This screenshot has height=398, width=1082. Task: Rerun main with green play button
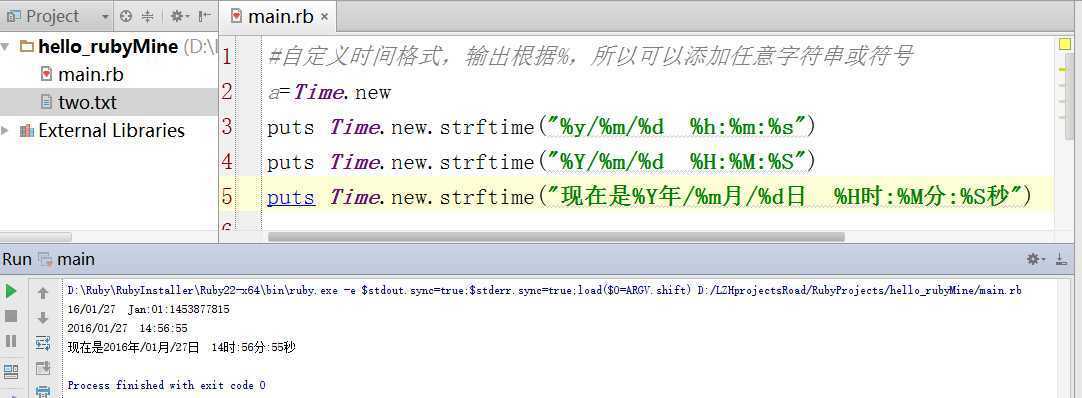tap(11, 292)
